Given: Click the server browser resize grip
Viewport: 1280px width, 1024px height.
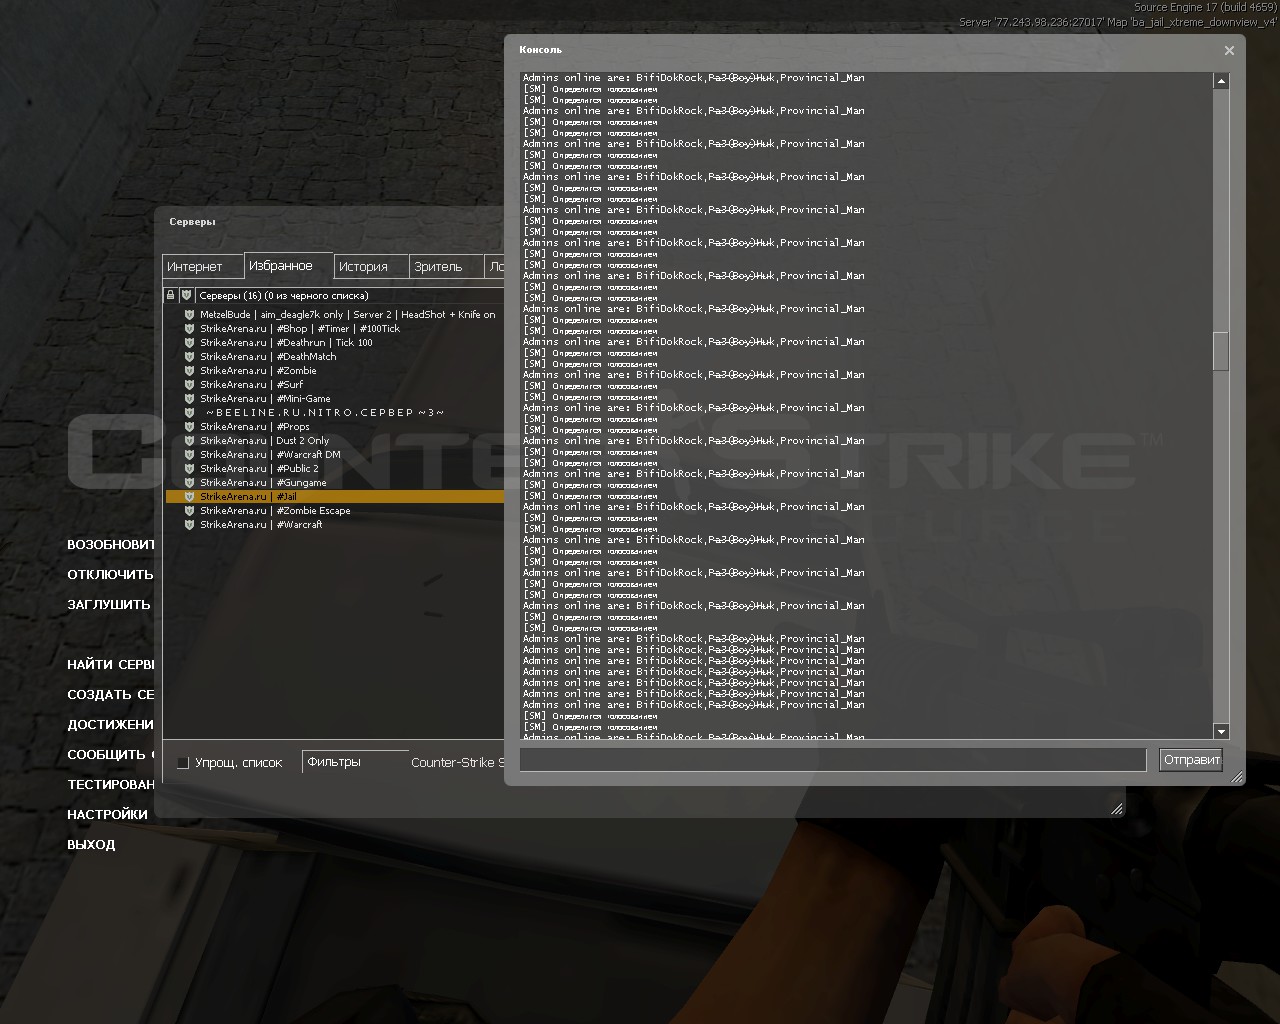Looking at the screenshot, I should coord(1116,808).
